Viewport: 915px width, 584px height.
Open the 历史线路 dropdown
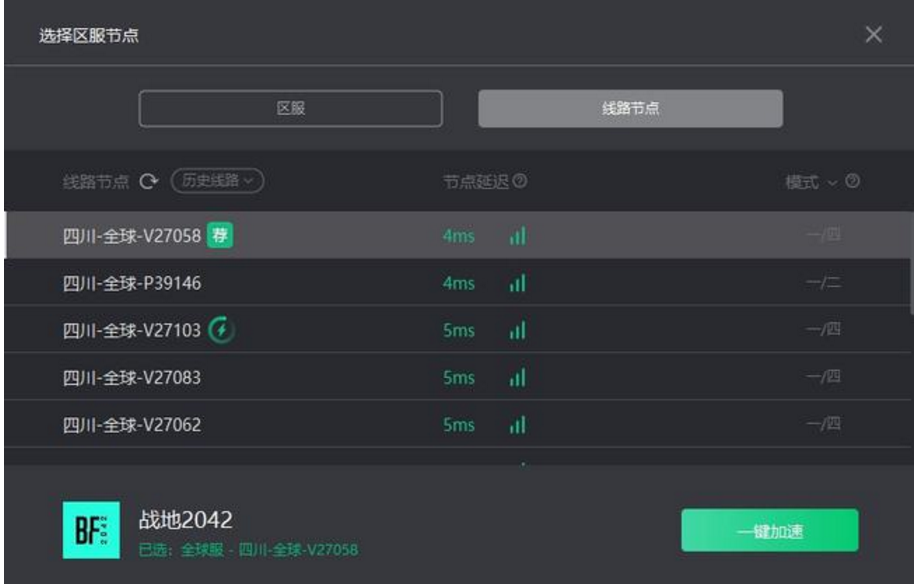(x=217, y=181)
